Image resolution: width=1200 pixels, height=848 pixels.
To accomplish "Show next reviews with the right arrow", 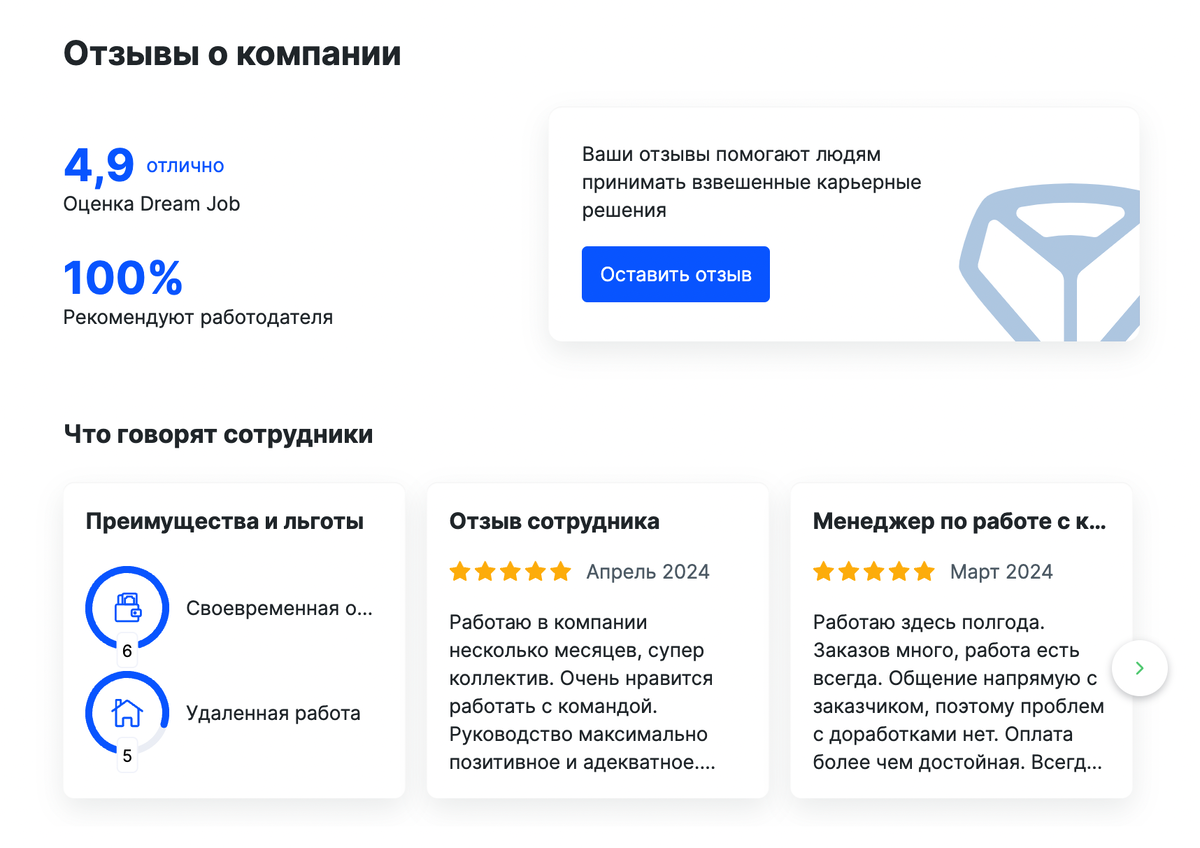I will (x=1140, y=667).
